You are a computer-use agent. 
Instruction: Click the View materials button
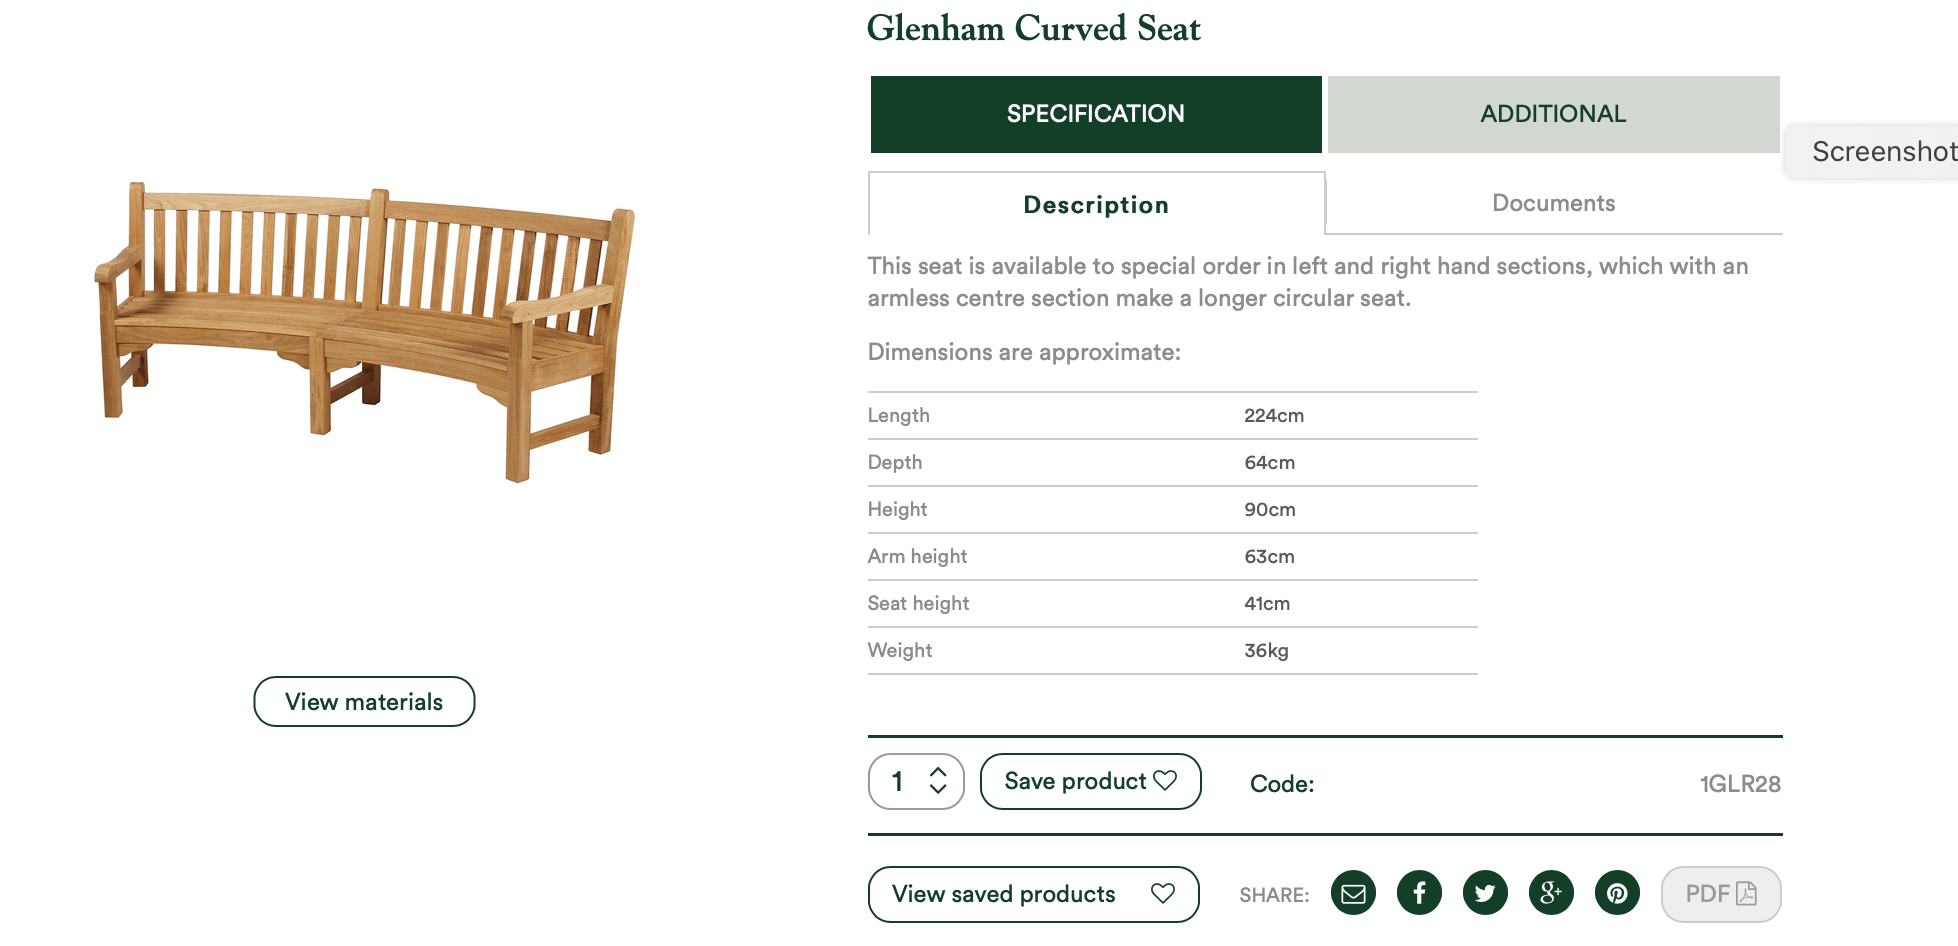pos(364,702)
